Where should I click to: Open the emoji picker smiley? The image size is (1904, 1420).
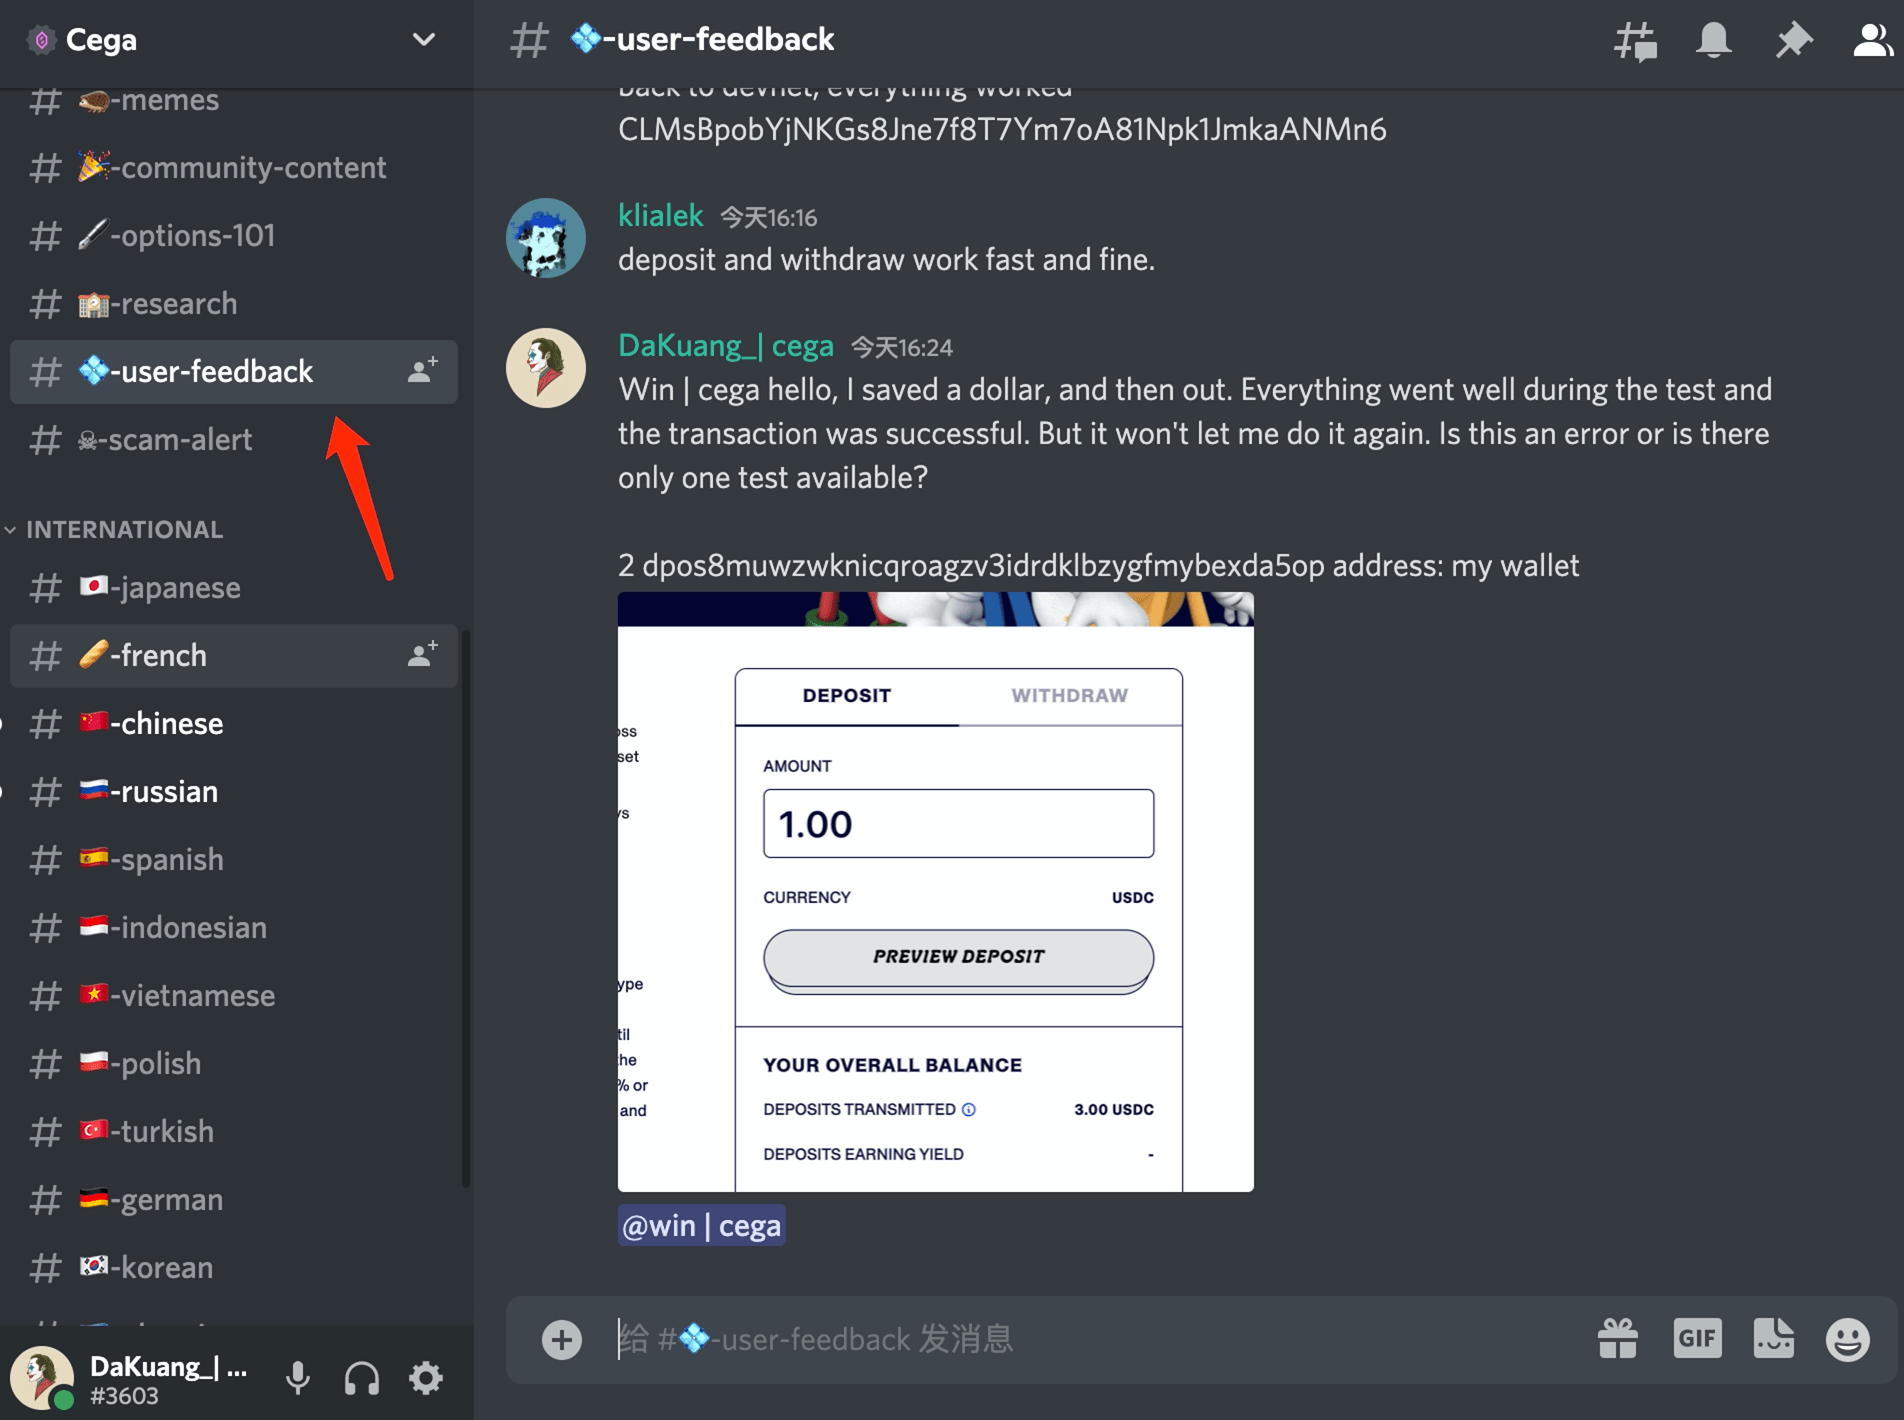pyautogui.click(x=1847, y=1338)
